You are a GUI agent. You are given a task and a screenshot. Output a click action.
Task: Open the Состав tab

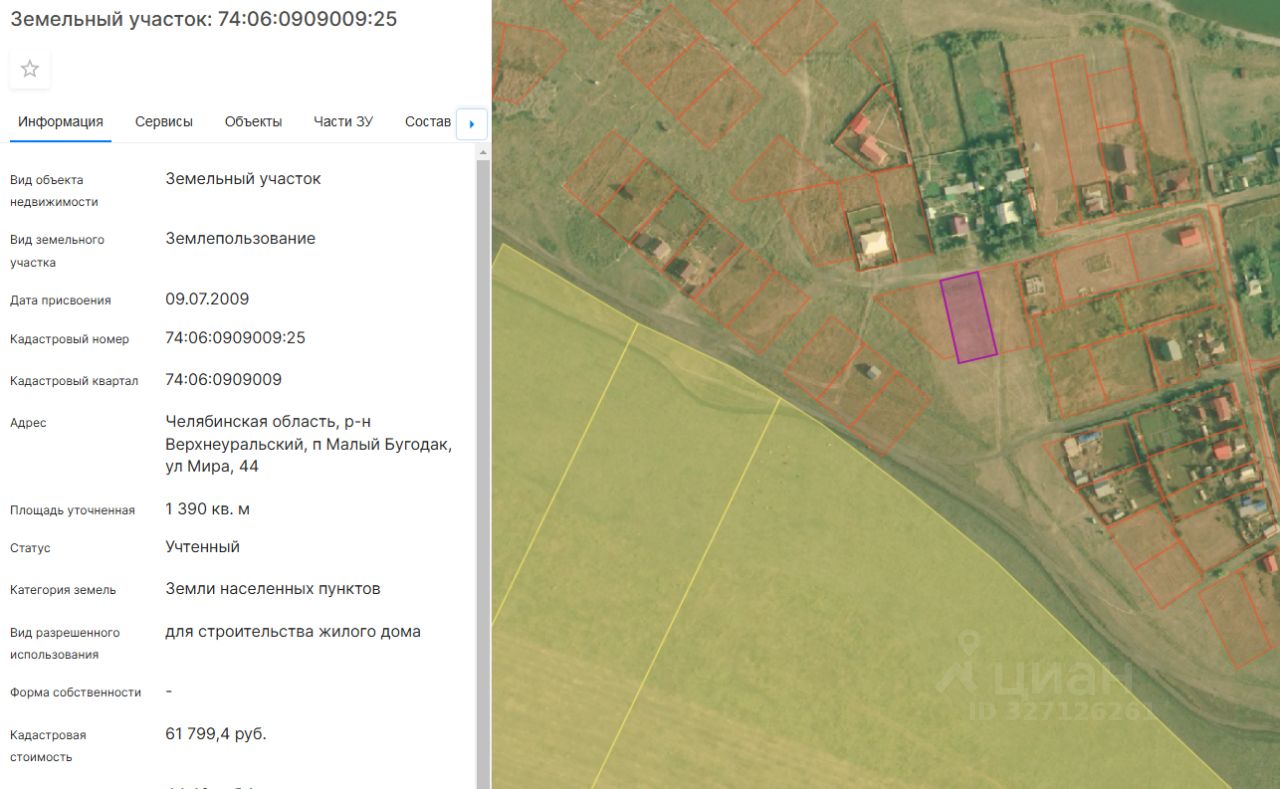(x=428, y=122)
